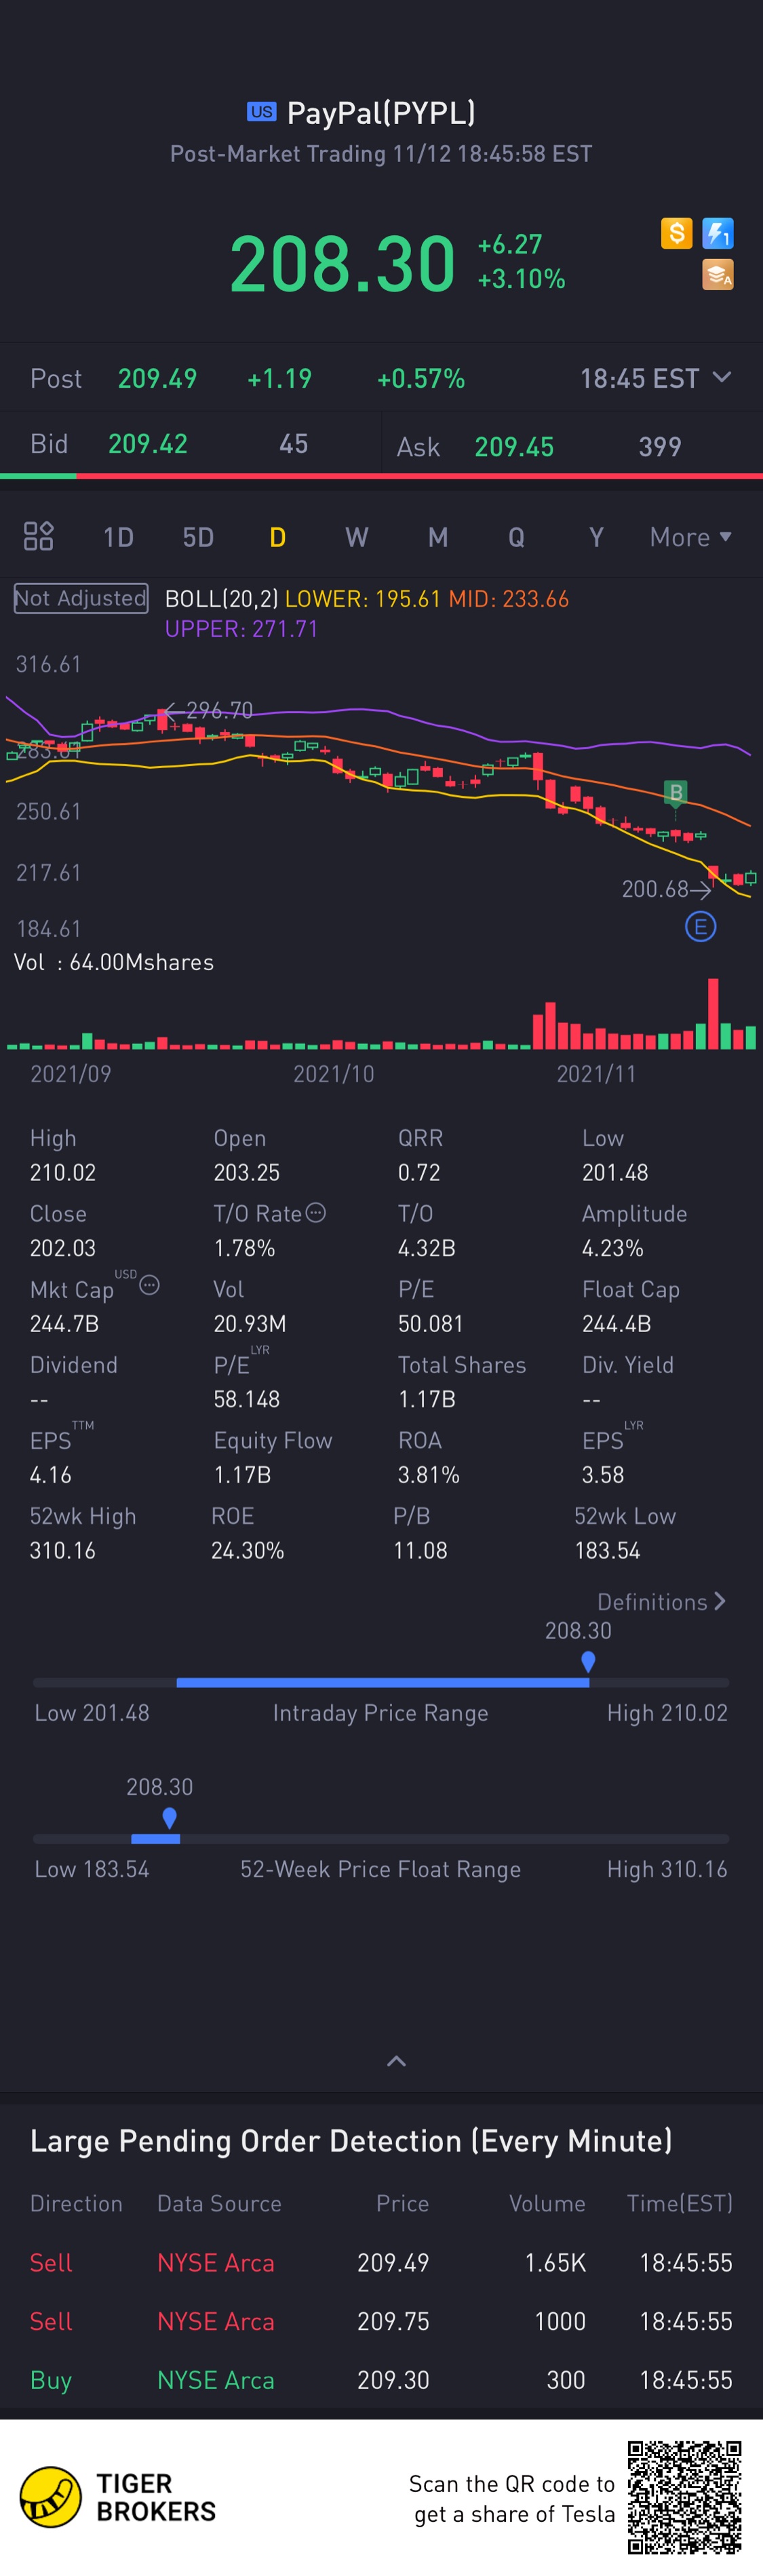This screenshot has height=2576, width=763.
Task: Collapse the details with the up chevron
Action: pyautogui.click(x=396, y=2061)
